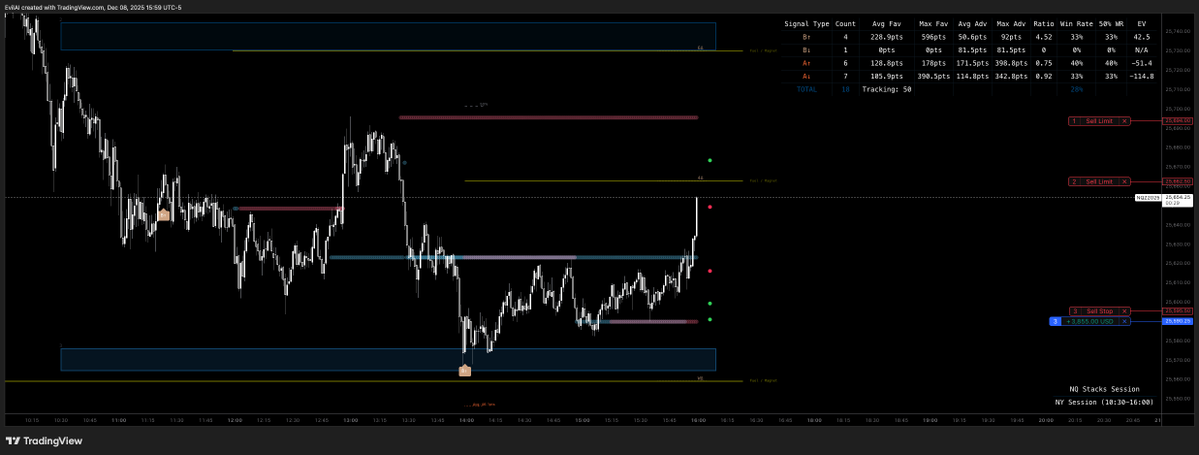This screenshot has width=1199, height=455.
Task: Click the 18:00 label on time axis
Action: (814, 420)
